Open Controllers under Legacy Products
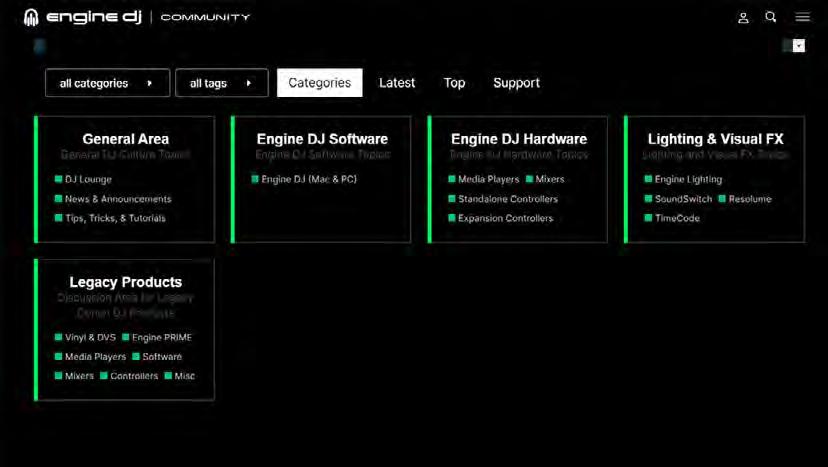Screen dimensions: 828x467 coord(129,376)
